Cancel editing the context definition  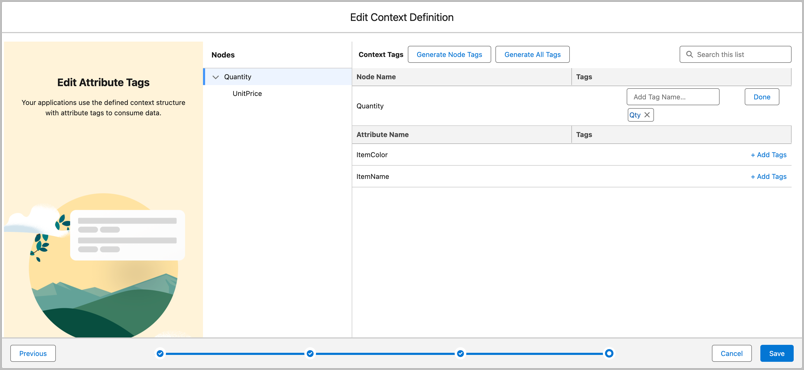point(732,353)
